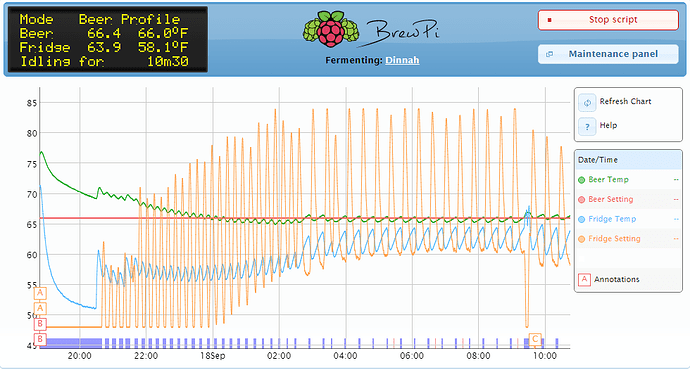Click the topmost orange A annotation marker
Screen dimensions: 690x370
coord(40,293)
